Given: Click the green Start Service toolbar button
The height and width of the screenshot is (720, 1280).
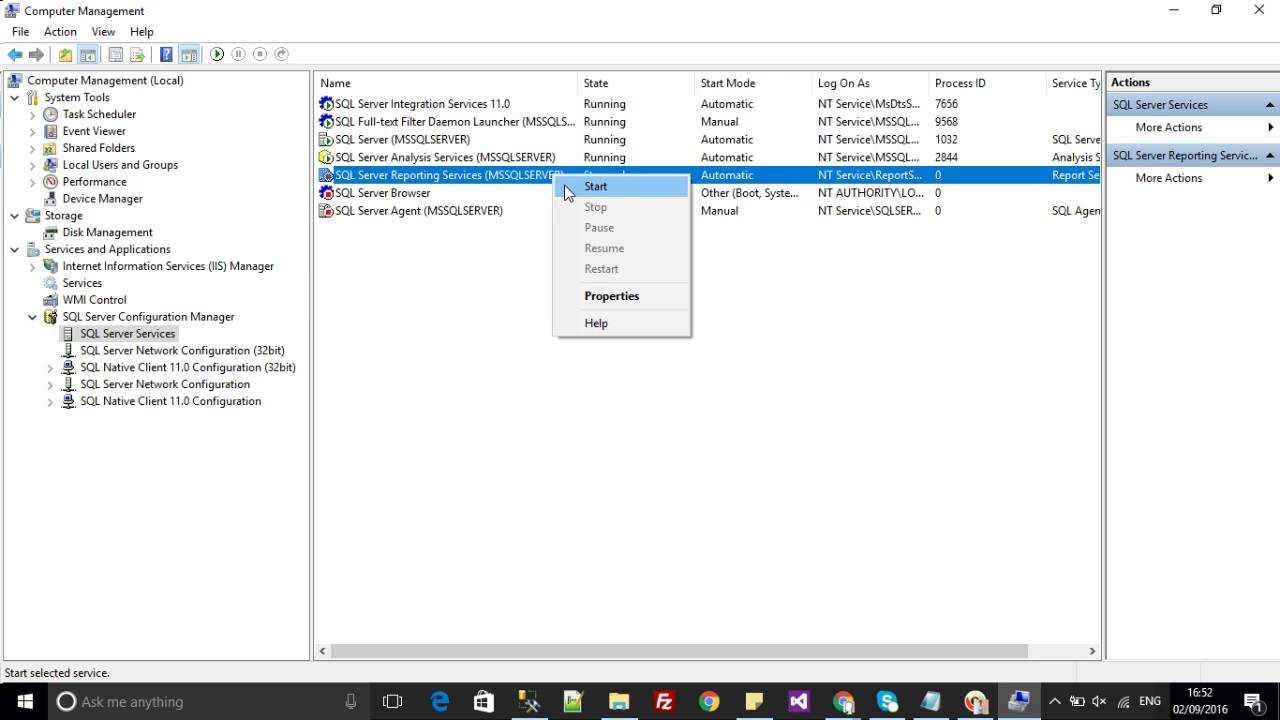Looking at the screenshot, I should pyautogui.click(x=216, y=54).
